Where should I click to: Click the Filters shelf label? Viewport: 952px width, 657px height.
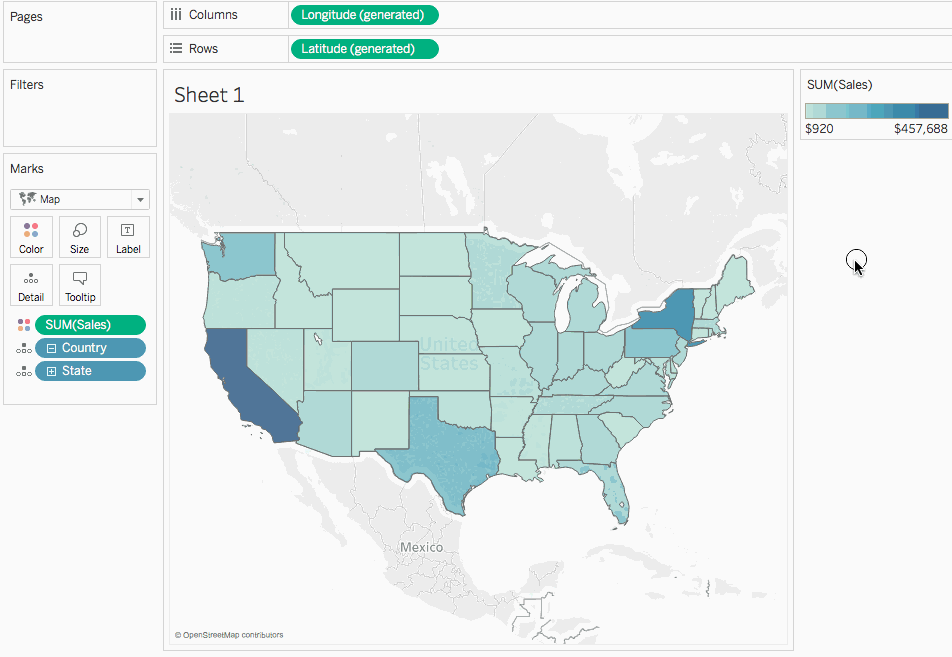coord(27,84)
